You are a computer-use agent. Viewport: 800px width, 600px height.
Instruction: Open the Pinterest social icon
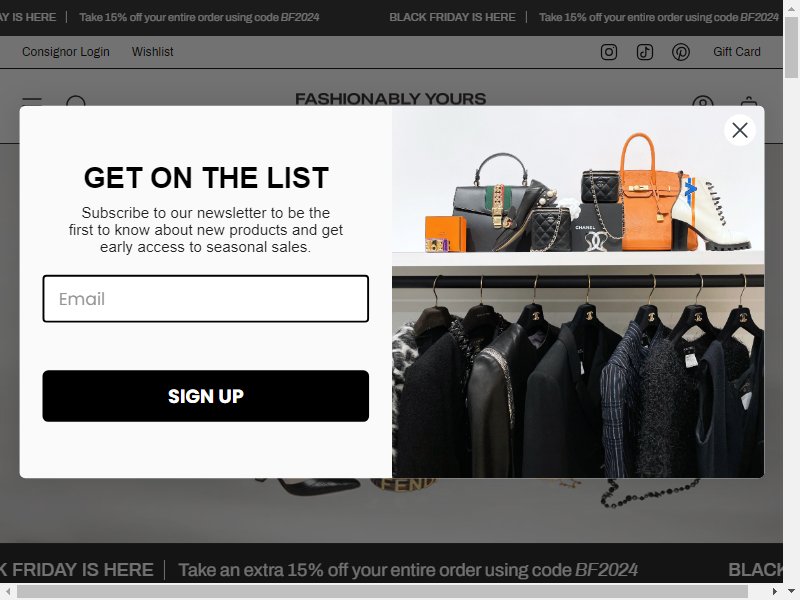tap(681, 52)
